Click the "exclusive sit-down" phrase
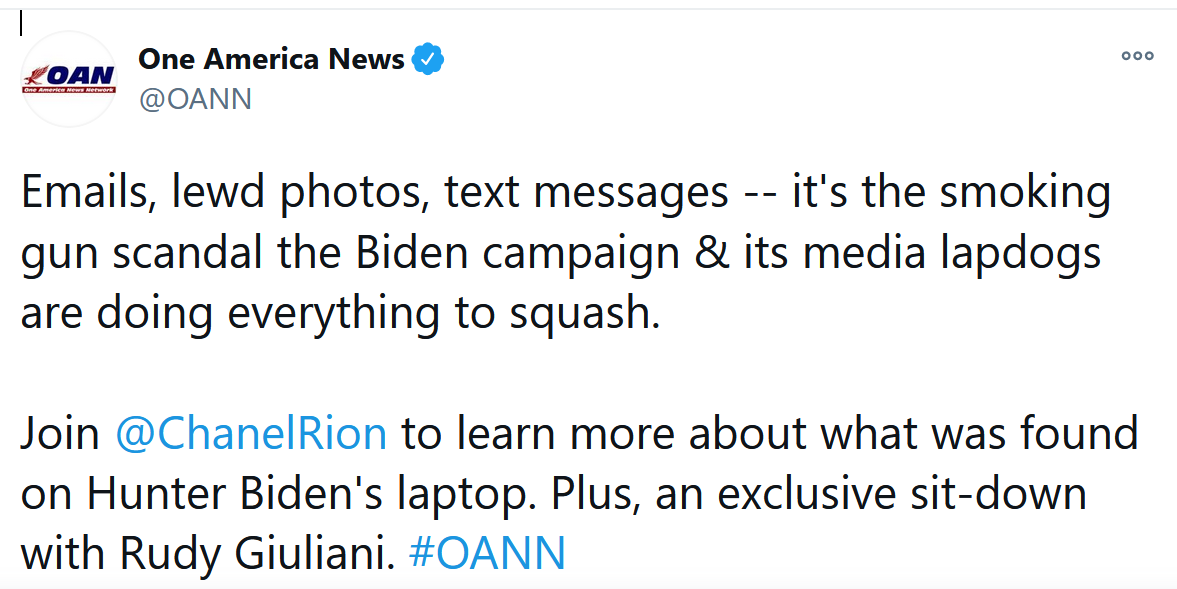The height and width of the screenshot is (589, 1177). pyautogui.click(x=902, y=493)
